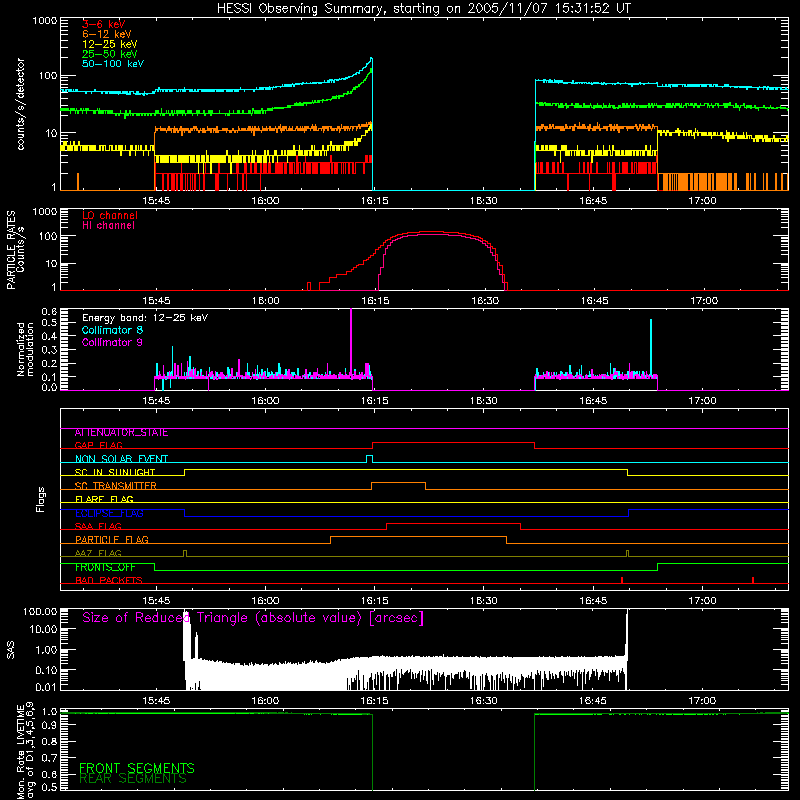The height and width of the screenshot is (800, 800).
Task: Click the 15:45 tick label under the SAS panel
Action: [x=156, y=701]
